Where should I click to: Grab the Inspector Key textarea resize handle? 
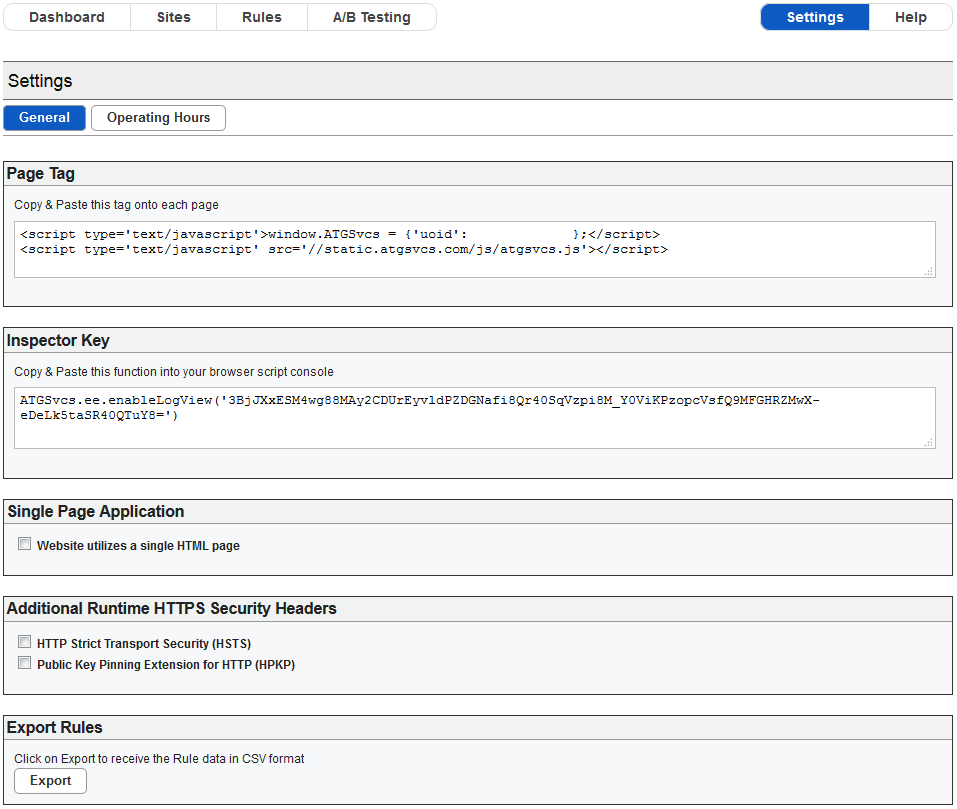pos(929,442)
